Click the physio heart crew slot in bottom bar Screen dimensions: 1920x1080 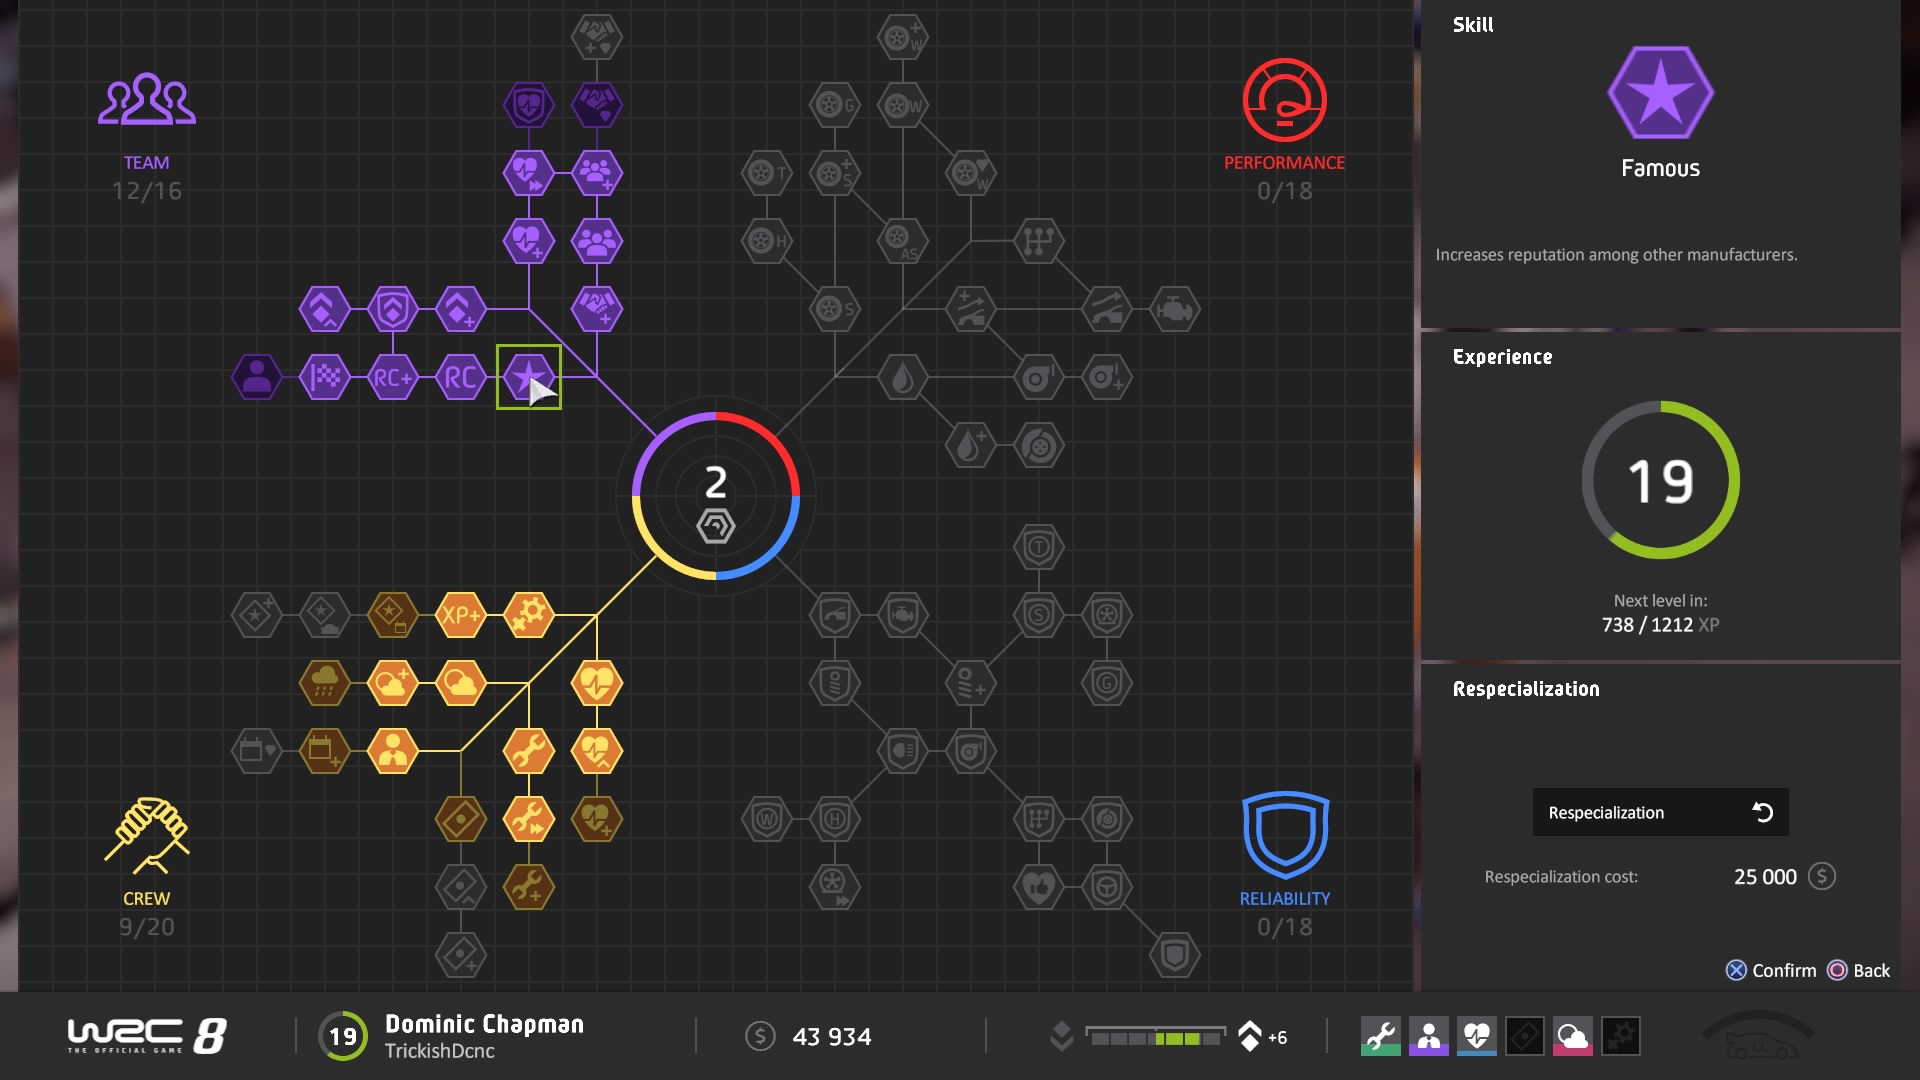pyautogui.click(x=1476, y=1037)
